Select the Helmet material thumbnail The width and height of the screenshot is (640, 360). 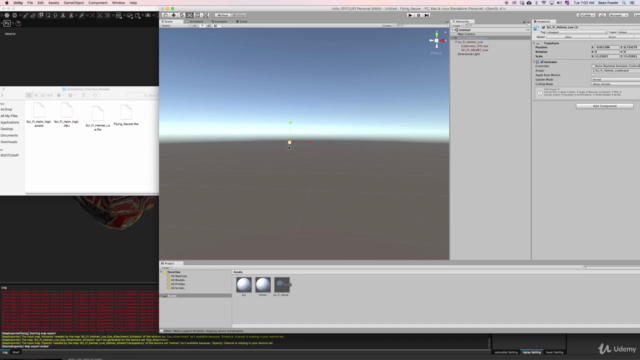[x=262, y=286]
